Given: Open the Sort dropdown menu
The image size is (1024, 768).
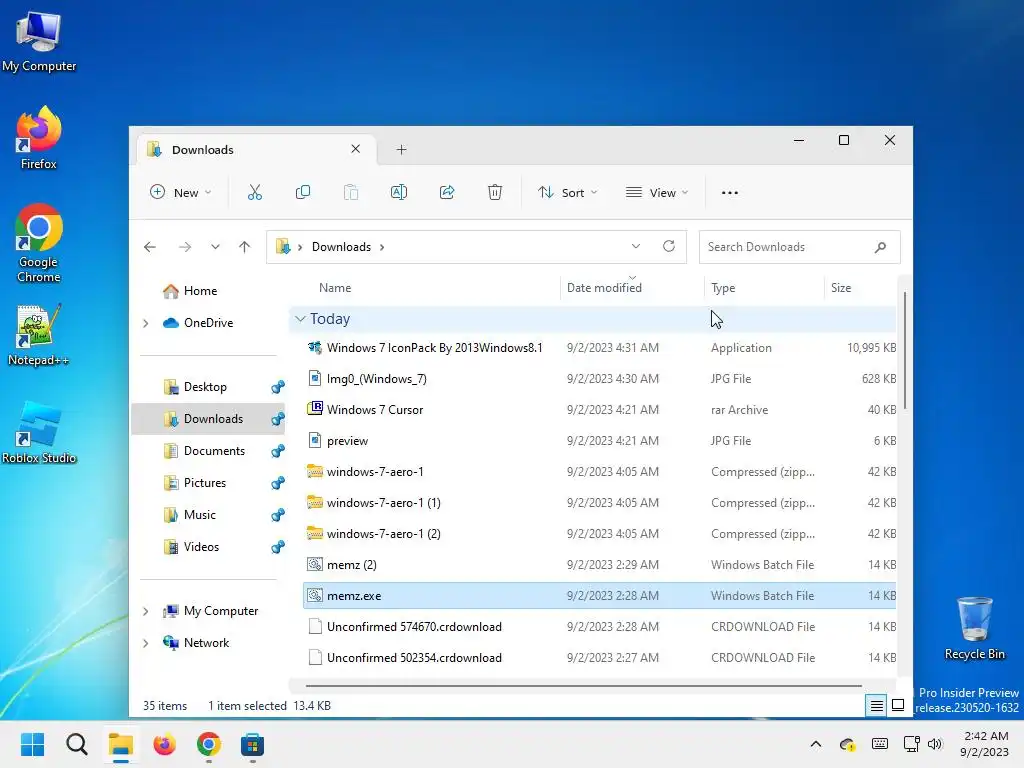Looking at the screenshot, I should pos(567,193).
